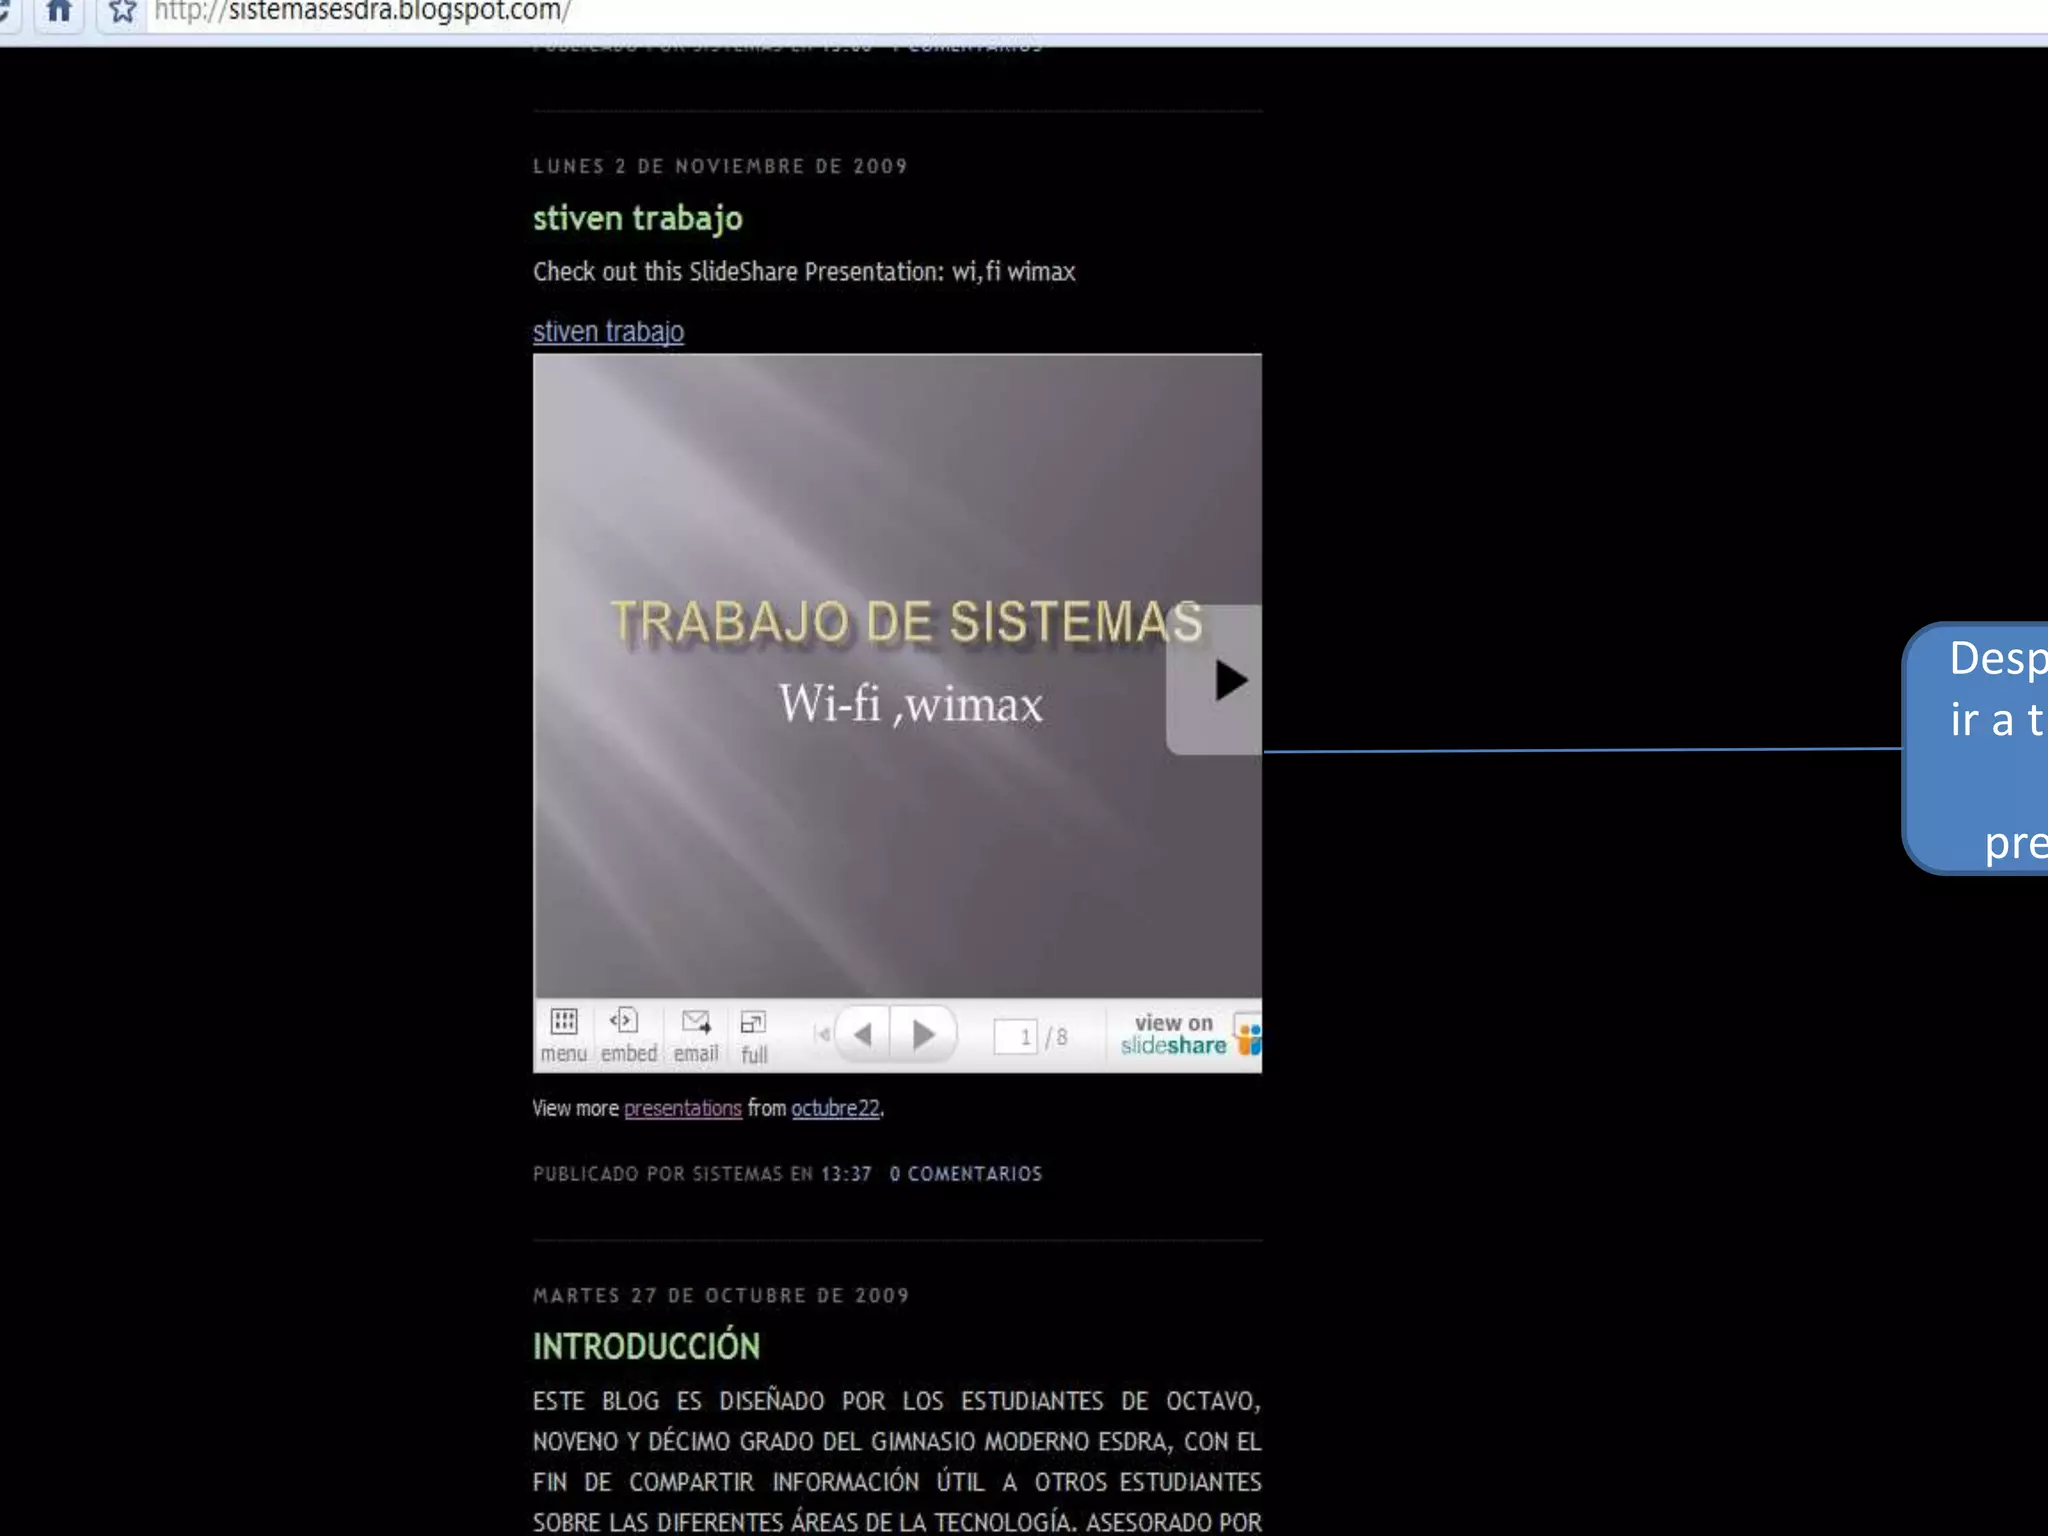
Task: Click the browser address bar URL
Action: (362, 12)
